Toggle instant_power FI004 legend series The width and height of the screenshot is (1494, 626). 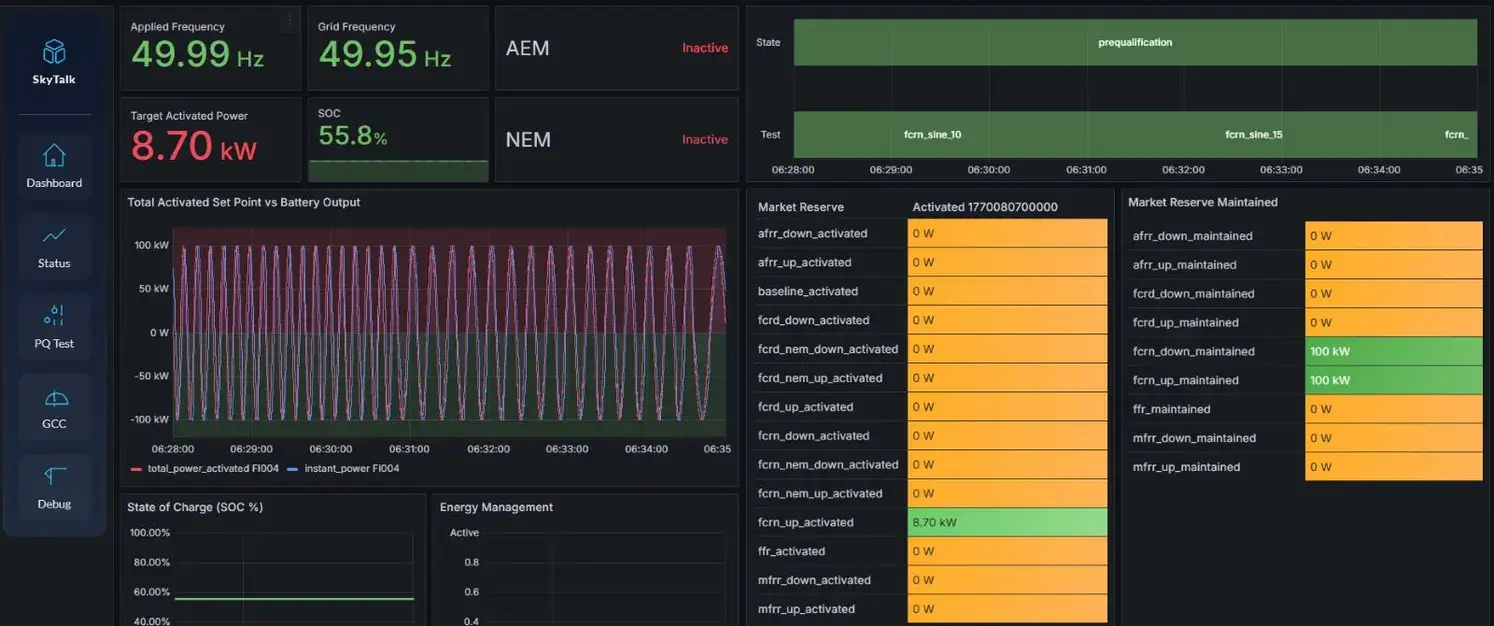click(x=342, y=468)
